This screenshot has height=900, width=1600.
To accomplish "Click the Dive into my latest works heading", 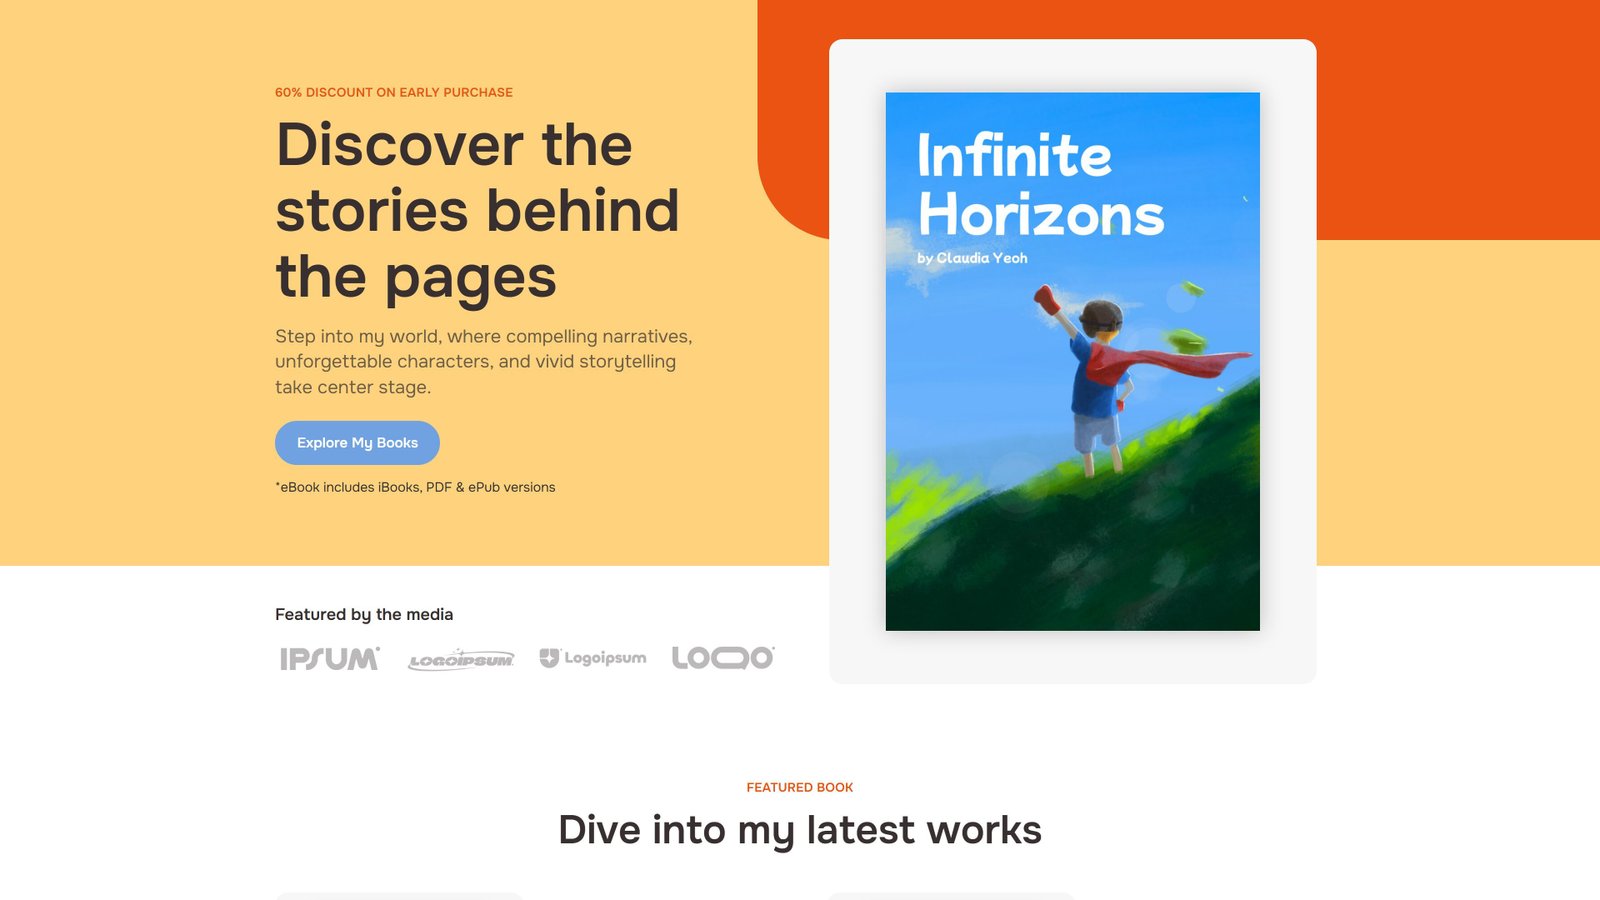I will pos(800,830).
